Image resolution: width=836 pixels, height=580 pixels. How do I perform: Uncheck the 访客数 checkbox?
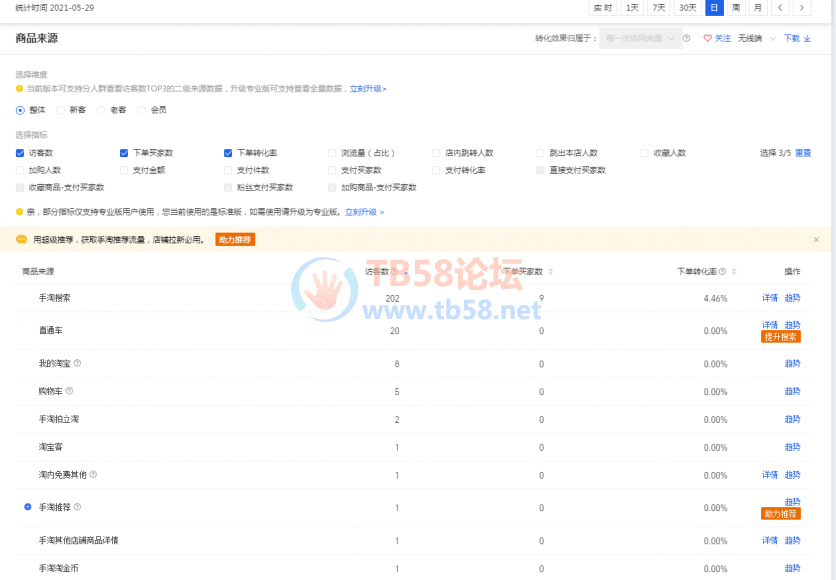point(20,153)
